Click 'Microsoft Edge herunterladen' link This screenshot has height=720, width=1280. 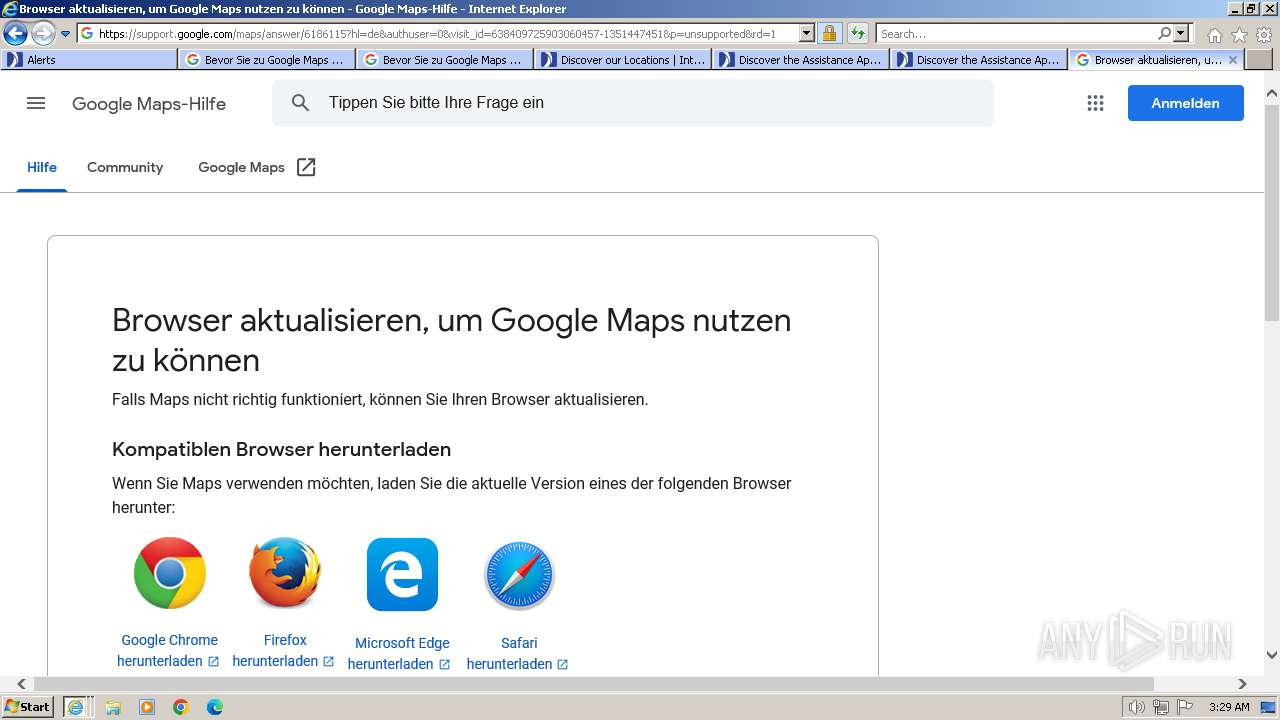coord(401,653)
